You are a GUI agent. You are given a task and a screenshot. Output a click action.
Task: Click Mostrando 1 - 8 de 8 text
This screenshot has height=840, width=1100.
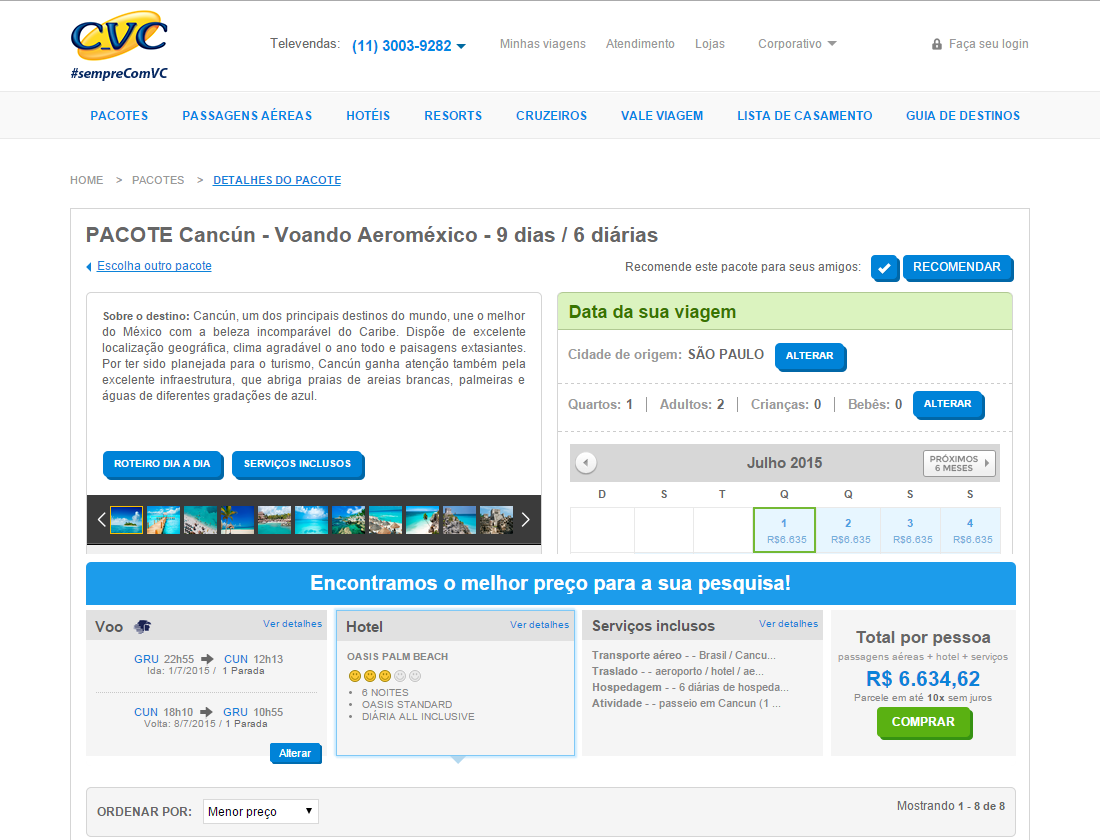[x=951, y=806]
